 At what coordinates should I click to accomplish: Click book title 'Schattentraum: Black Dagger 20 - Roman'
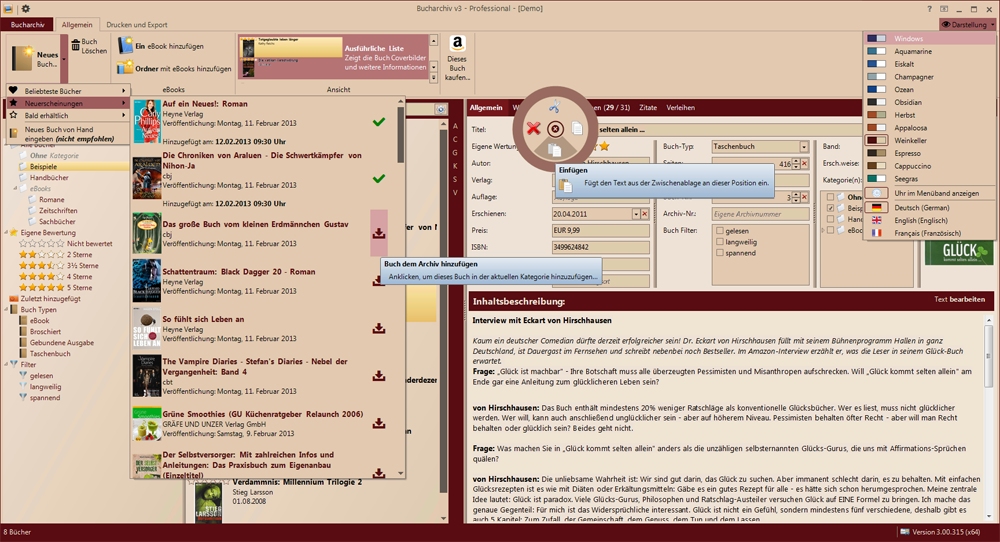tap(239, 272)
